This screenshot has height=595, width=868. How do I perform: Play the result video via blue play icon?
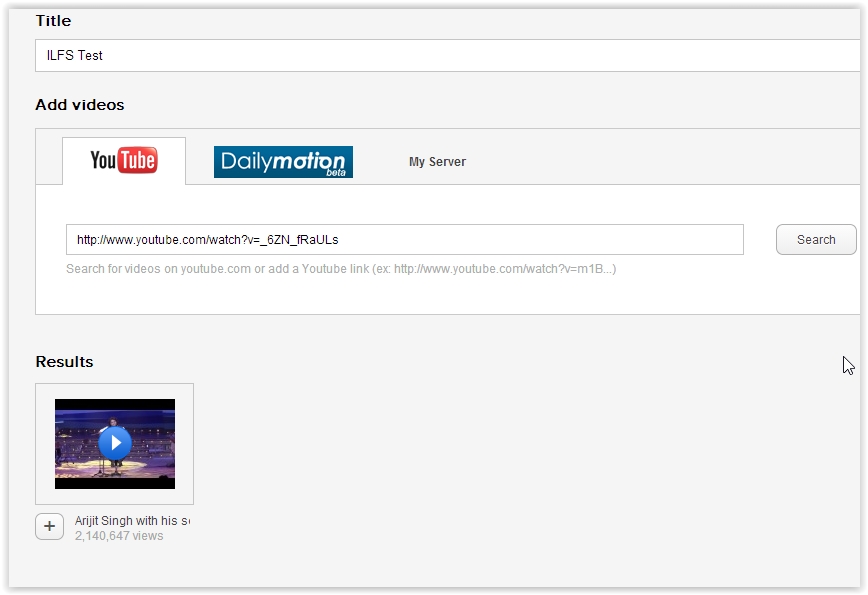pos(115,443)
